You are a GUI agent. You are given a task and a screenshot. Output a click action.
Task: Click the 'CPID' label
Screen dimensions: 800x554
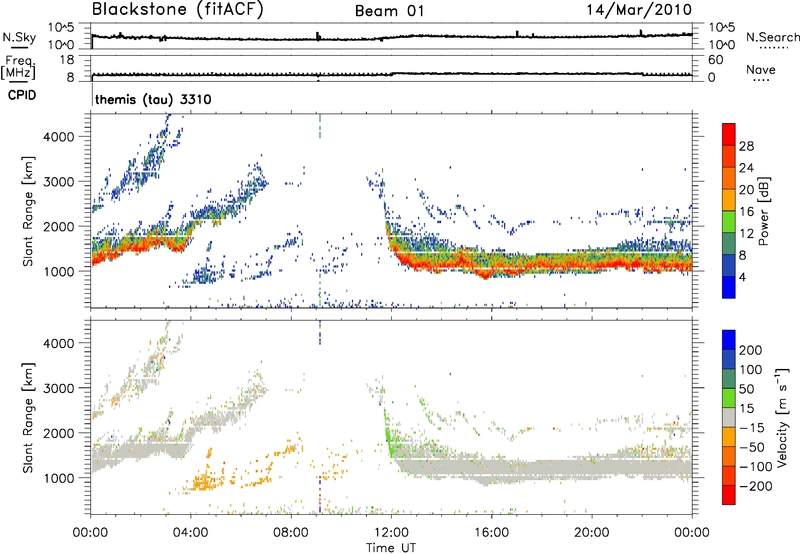pyautogui.click(x=21, y=95)
